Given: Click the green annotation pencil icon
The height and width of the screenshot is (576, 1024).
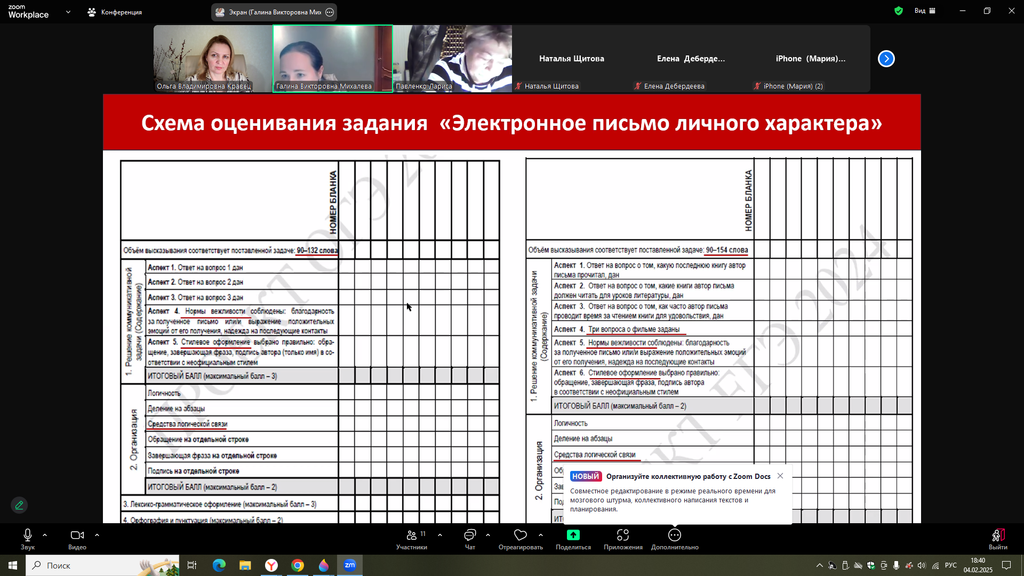Looking at the screenshot, I should [19, 505].
